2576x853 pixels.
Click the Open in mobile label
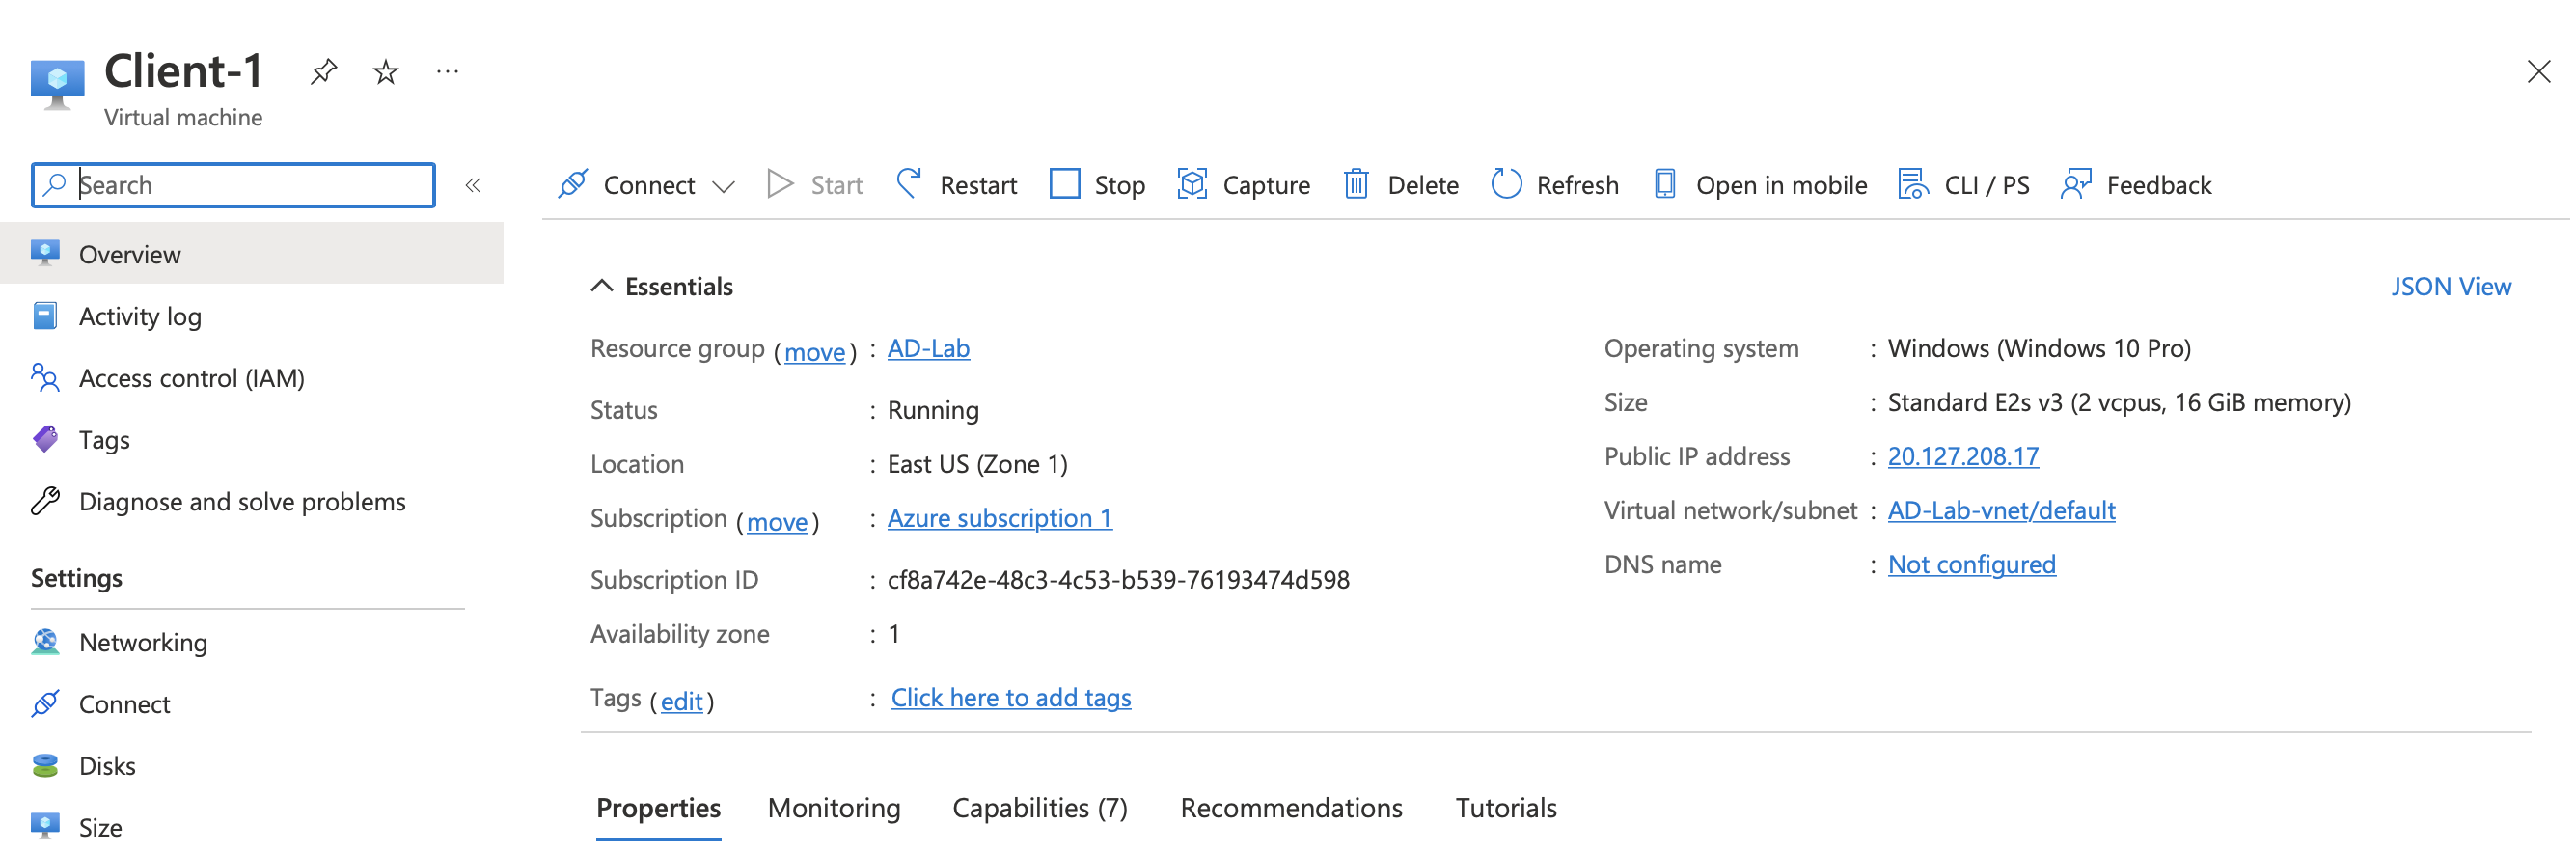pyautogui.click(x=1781, y=185)
